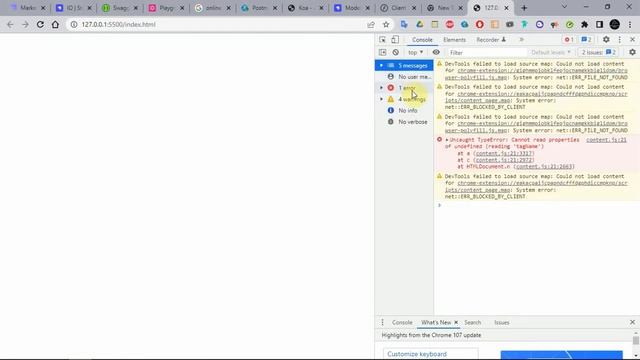Close the DevTools panel

coord(632,40)
